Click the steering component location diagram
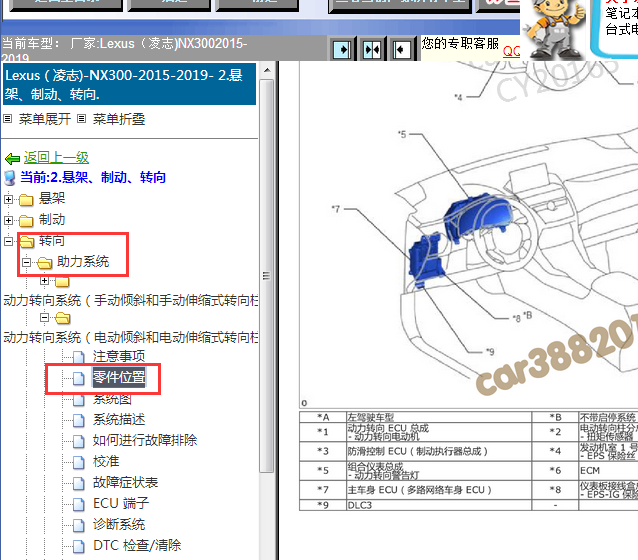Image resolution: width=638 pixels, height=560 pixels. (469, 234)
